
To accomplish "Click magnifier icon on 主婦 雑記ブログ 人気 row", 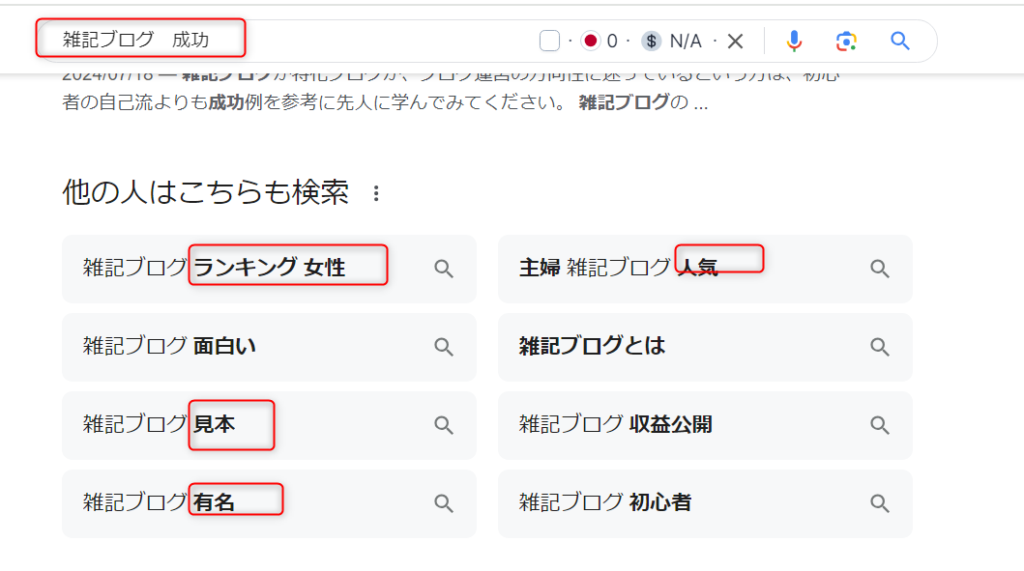I will pos(880,269).
